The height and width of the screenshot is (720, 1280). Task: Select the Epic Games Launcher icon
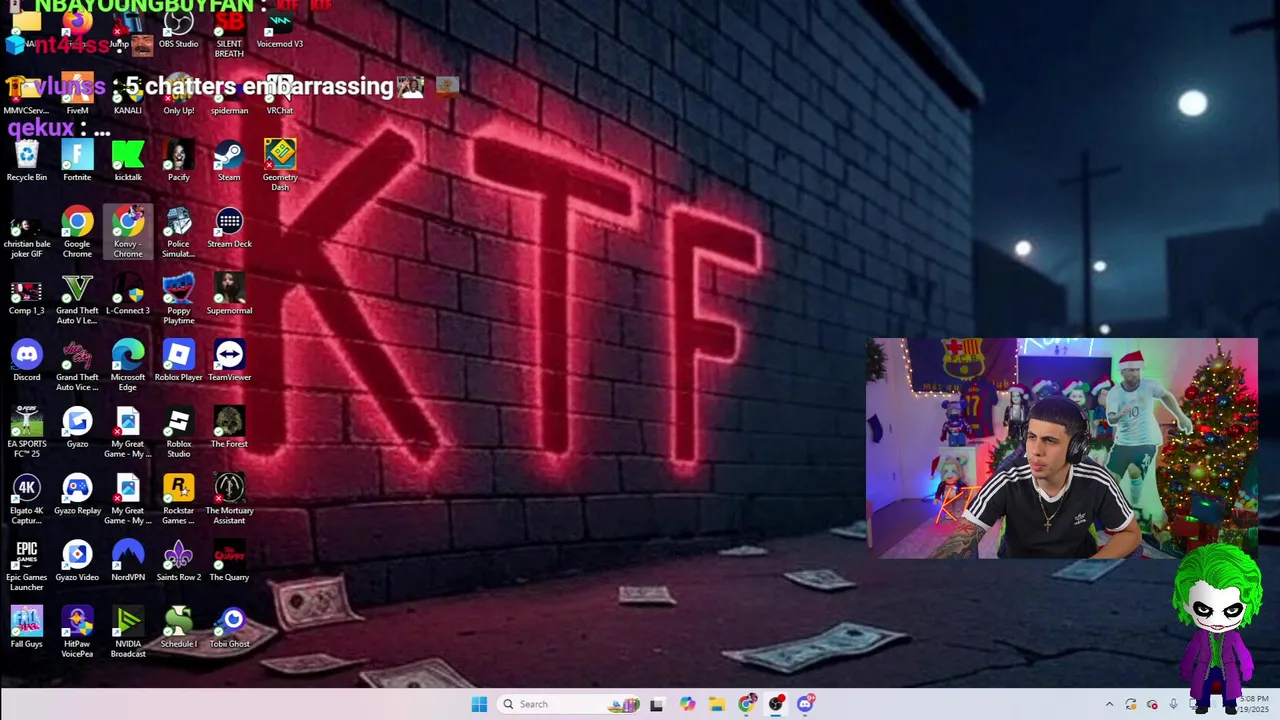click(27, 566)
